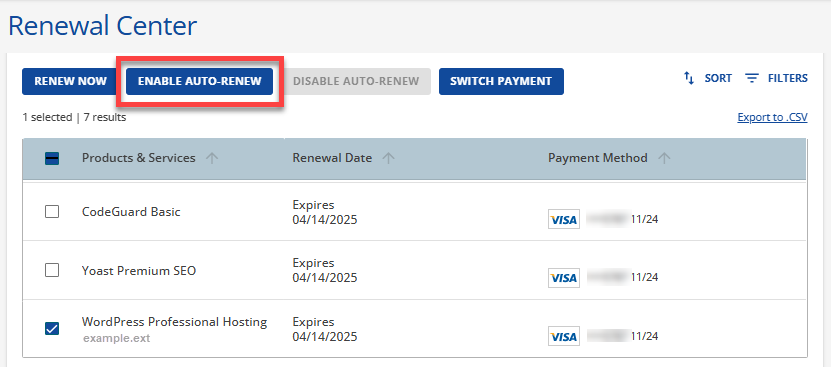831x367 pixels.
Task: Click the Renewal Date column header
Action: [332, 158]
